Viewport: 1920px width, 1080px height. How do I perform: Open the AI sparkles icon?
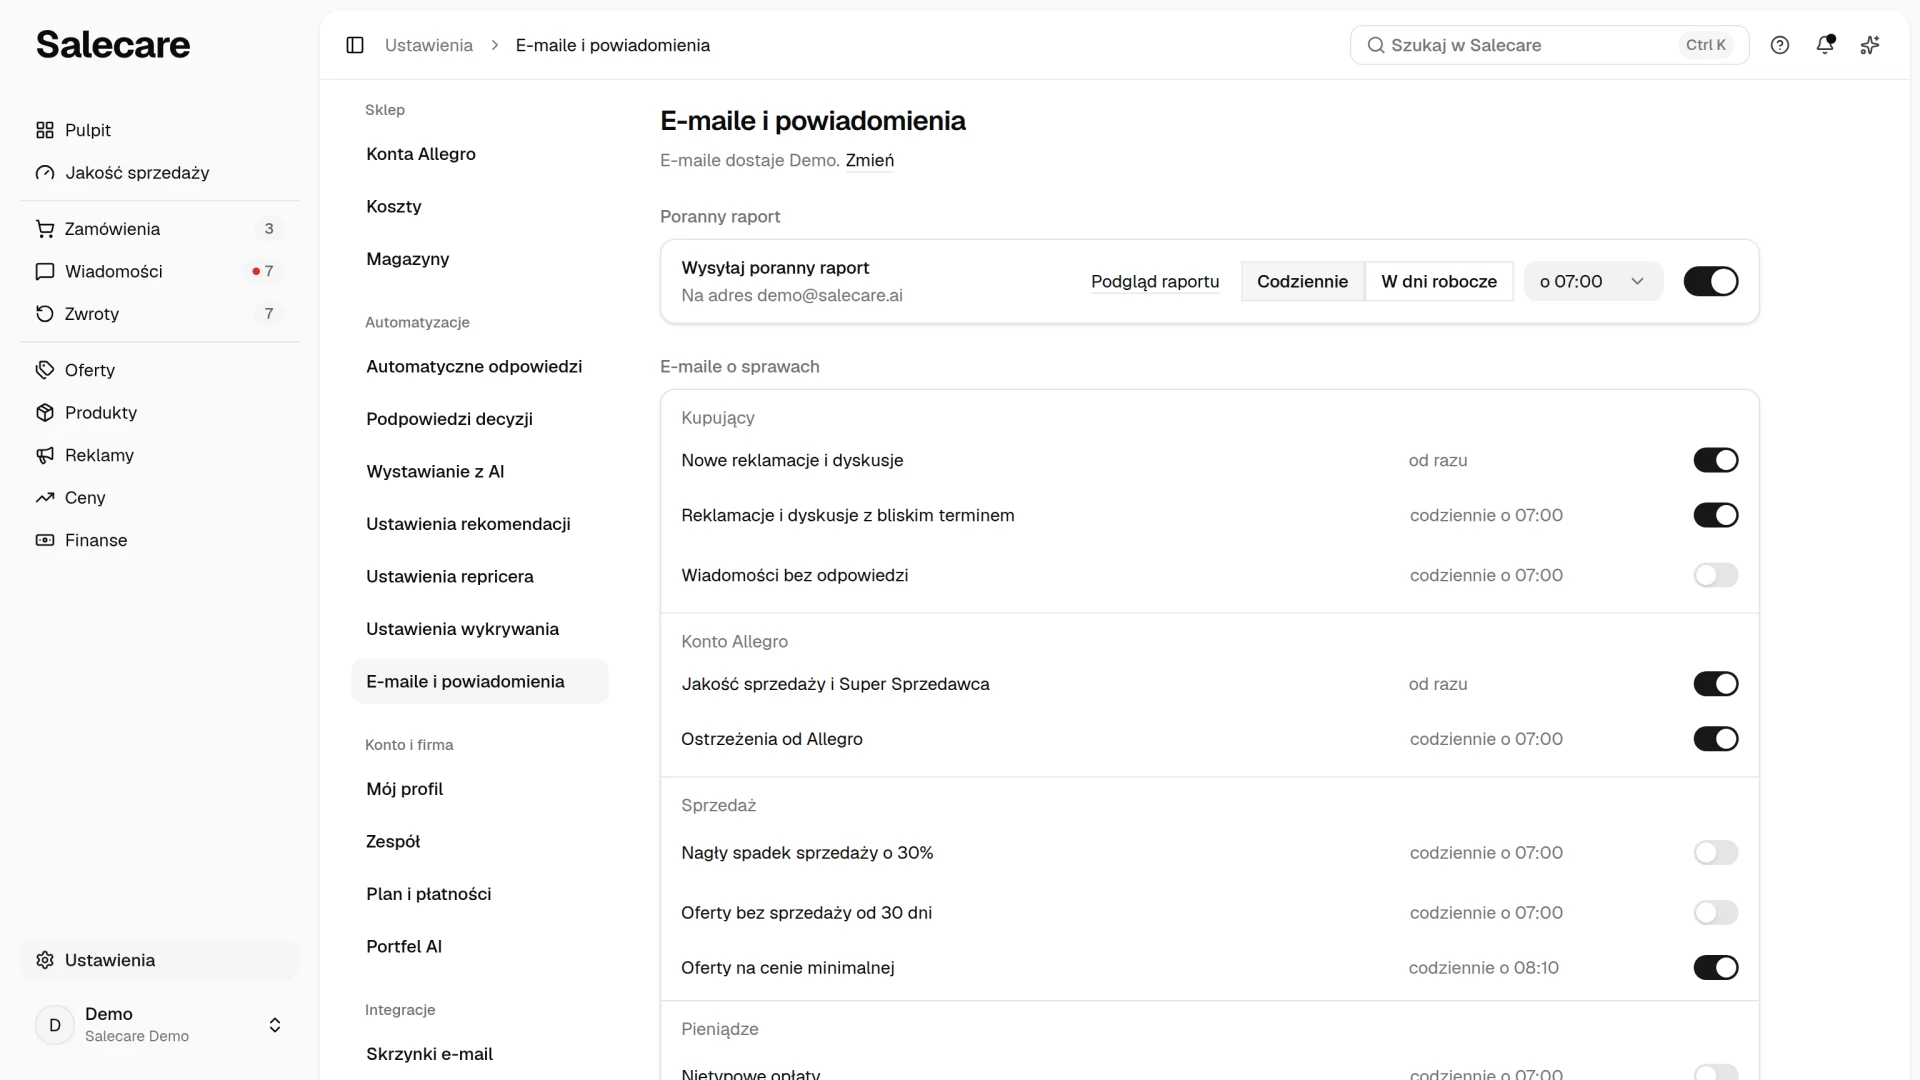point(1870,45)
